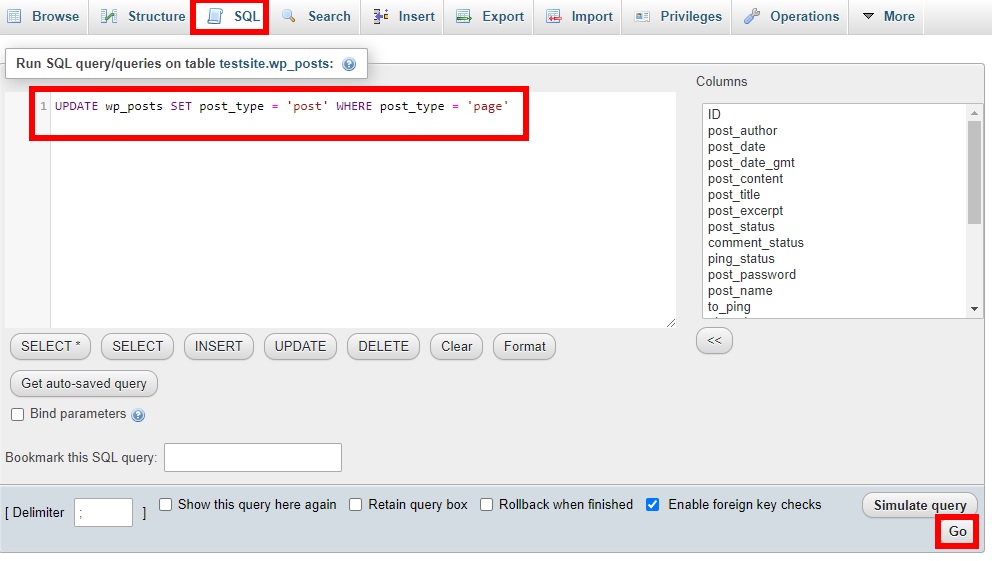Open SQL query help icon beside wp_posts
This screenshot has width=992, height=561.
(x=349, y=64)
